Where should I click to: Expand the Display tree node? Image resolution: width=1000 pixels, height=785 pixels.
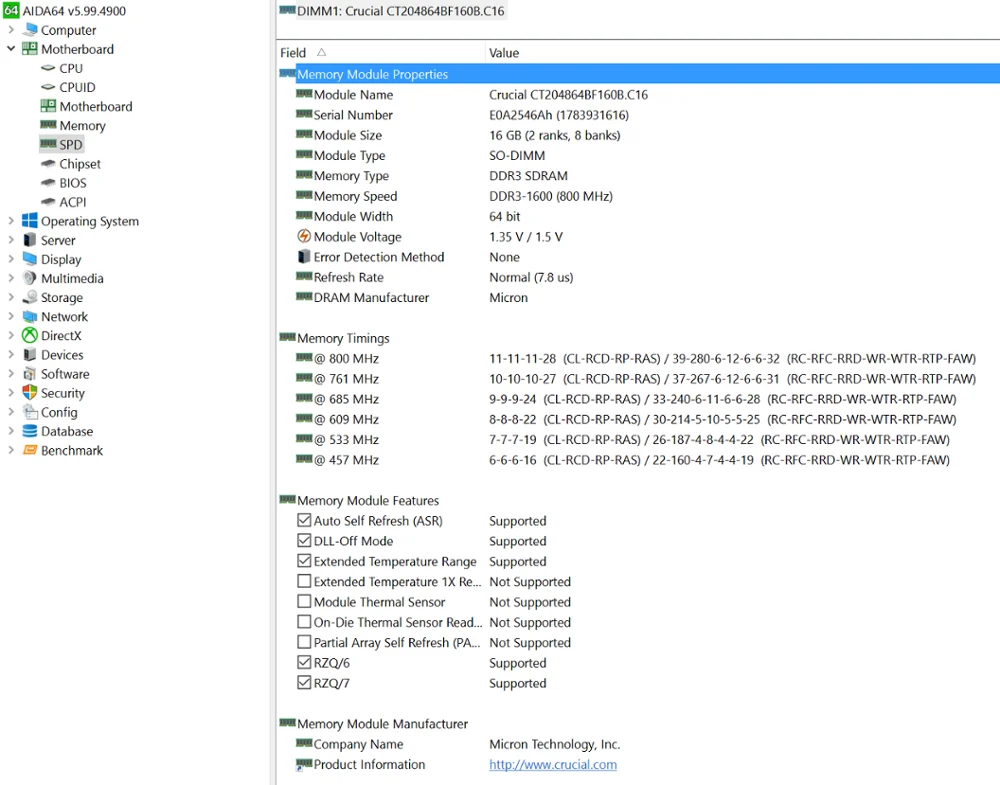11,259
